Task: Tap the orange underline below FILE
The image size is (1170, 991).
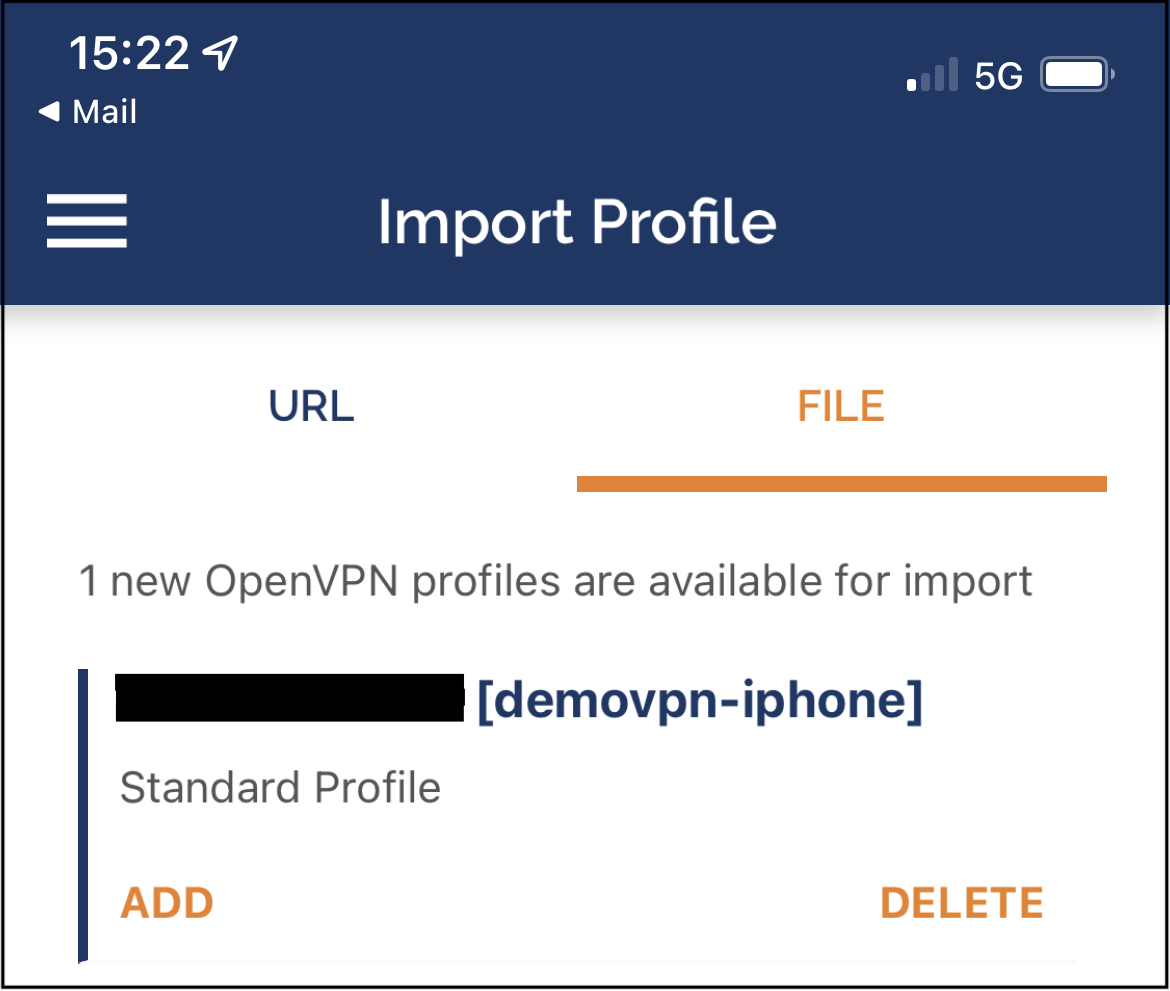Action: coord(841,484)
